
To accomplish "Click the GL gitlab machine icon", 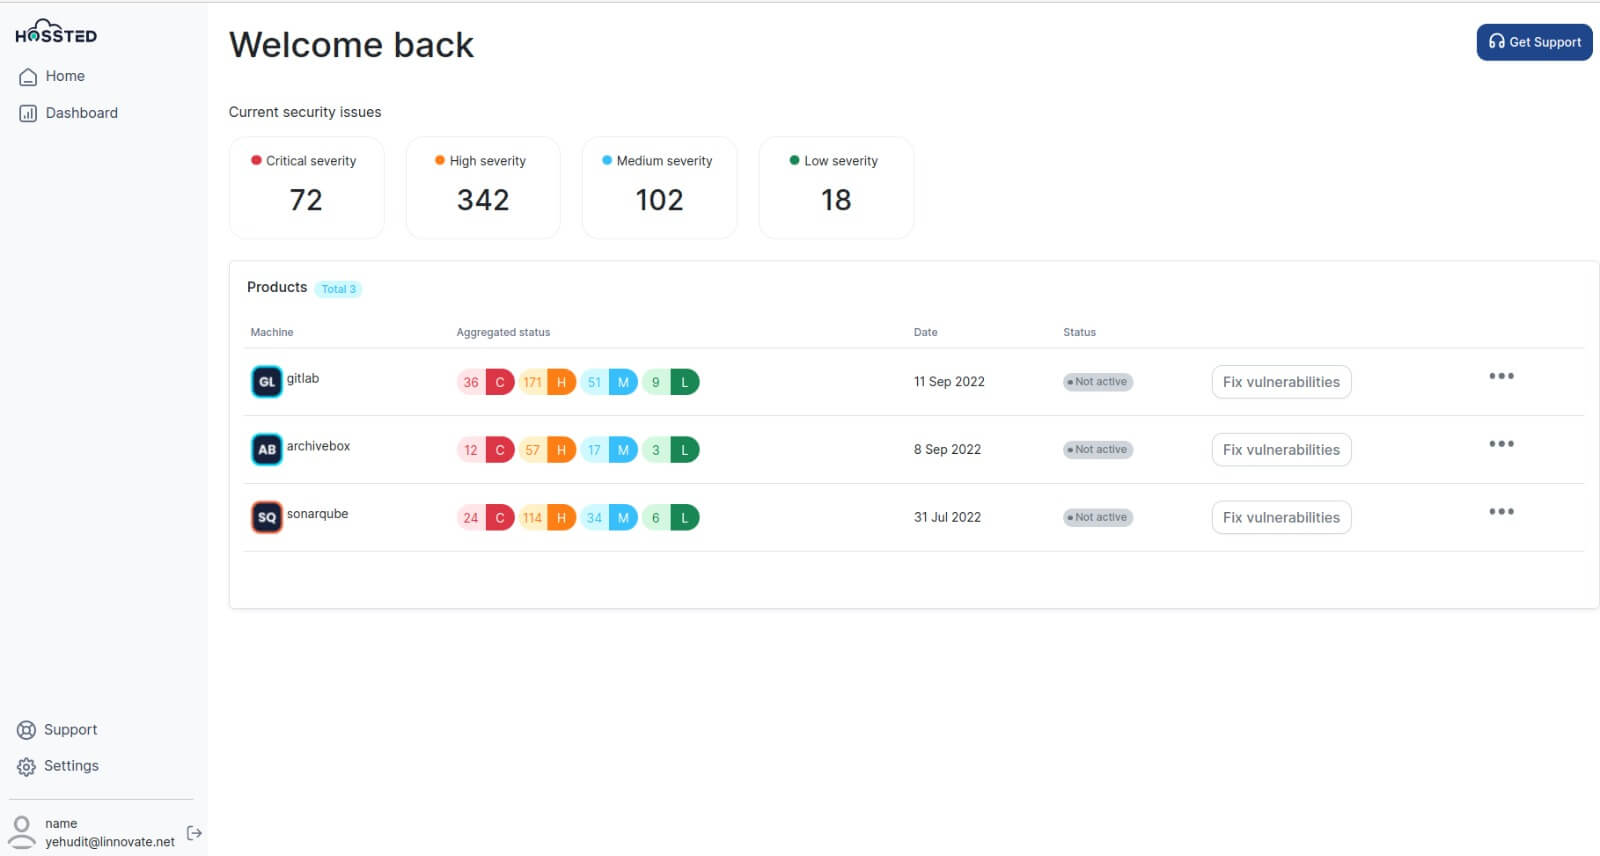I will [x=267, y=381].
